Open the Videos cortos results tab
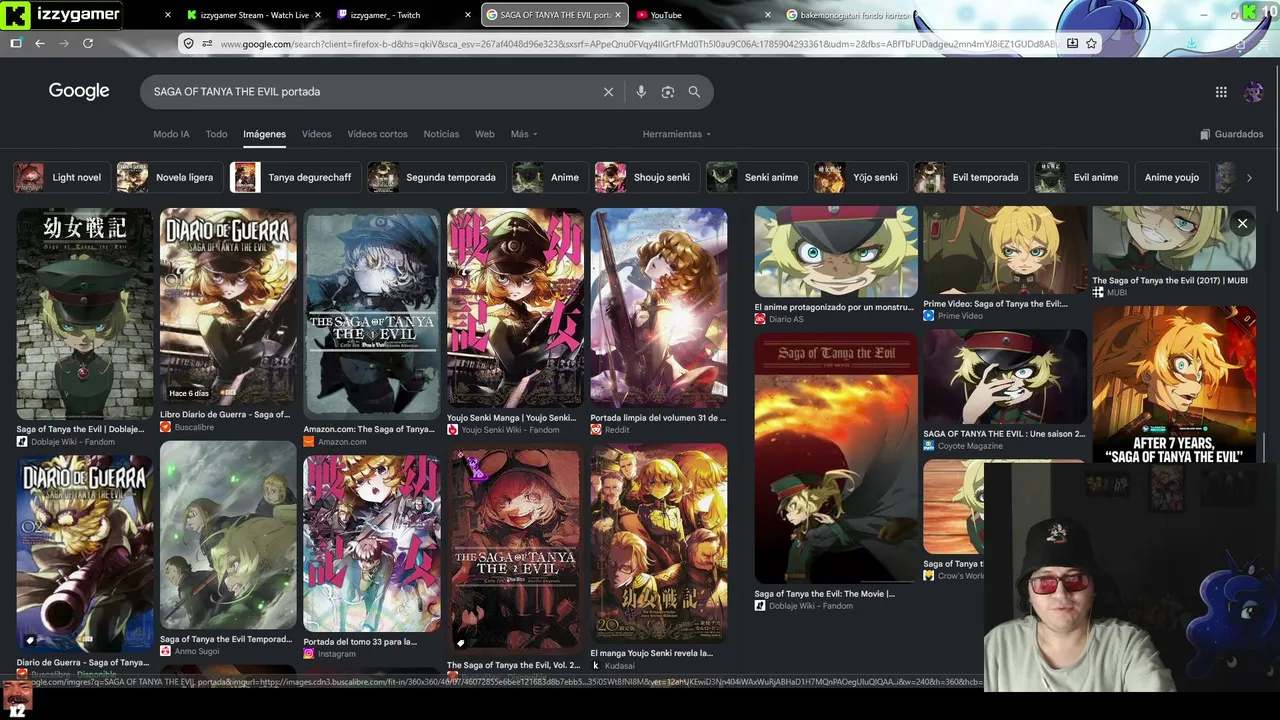The height and width of the screenshot is (720, 1280). (x=377, y=134)
